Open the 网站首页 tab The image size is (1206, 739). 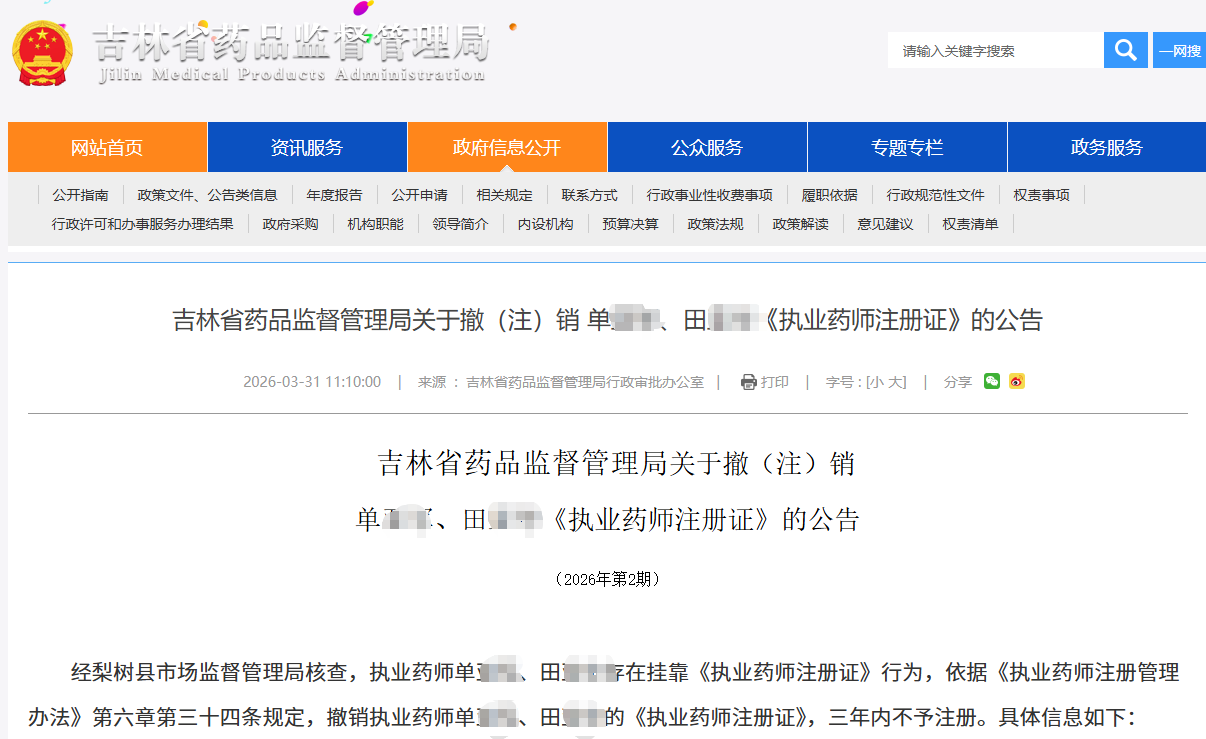coord(107,147)
